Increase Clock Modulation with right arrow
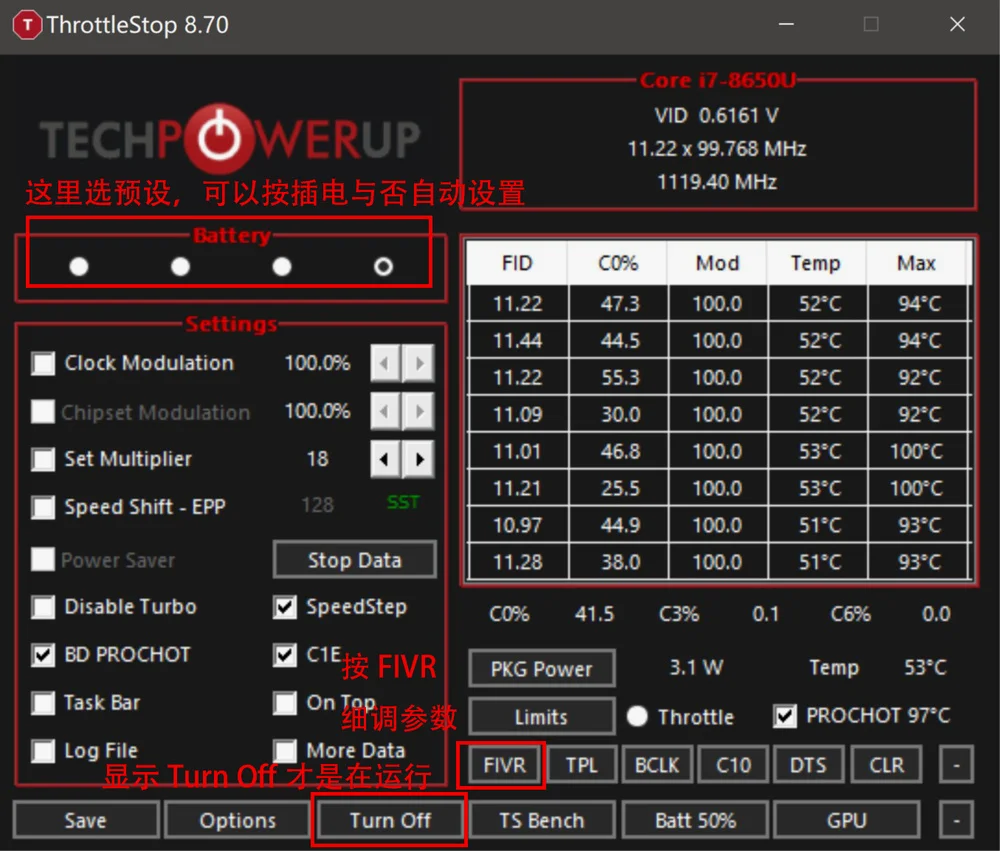This screenshot has height=851, width=1000. 419,363
